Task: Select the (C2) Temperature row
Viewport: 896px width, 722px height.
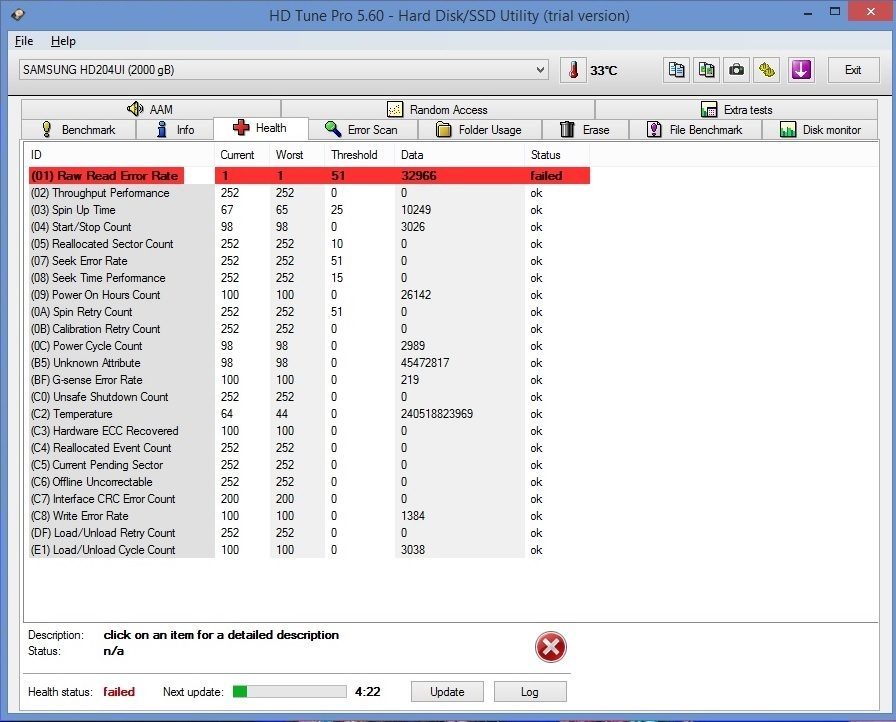Action: click(309, 414)
